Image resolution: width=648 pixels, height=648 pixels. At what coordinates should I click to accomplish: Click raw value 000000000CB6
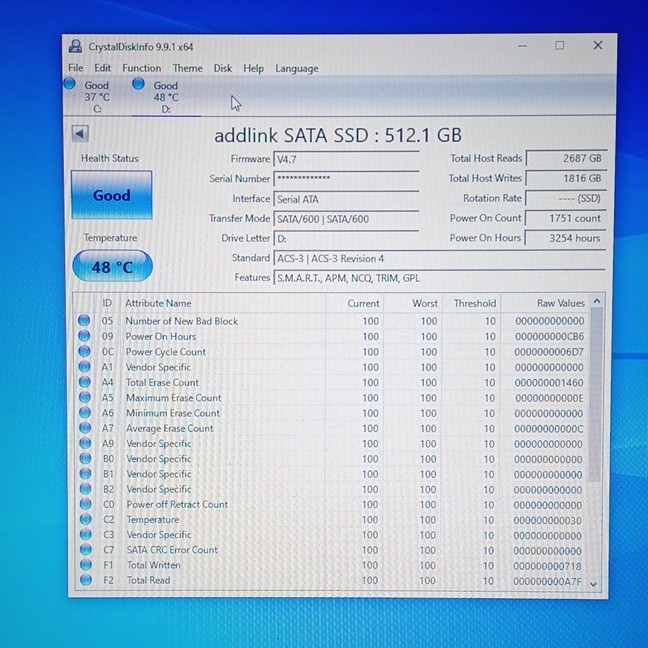pyautogui.click(x=549, y=336)
